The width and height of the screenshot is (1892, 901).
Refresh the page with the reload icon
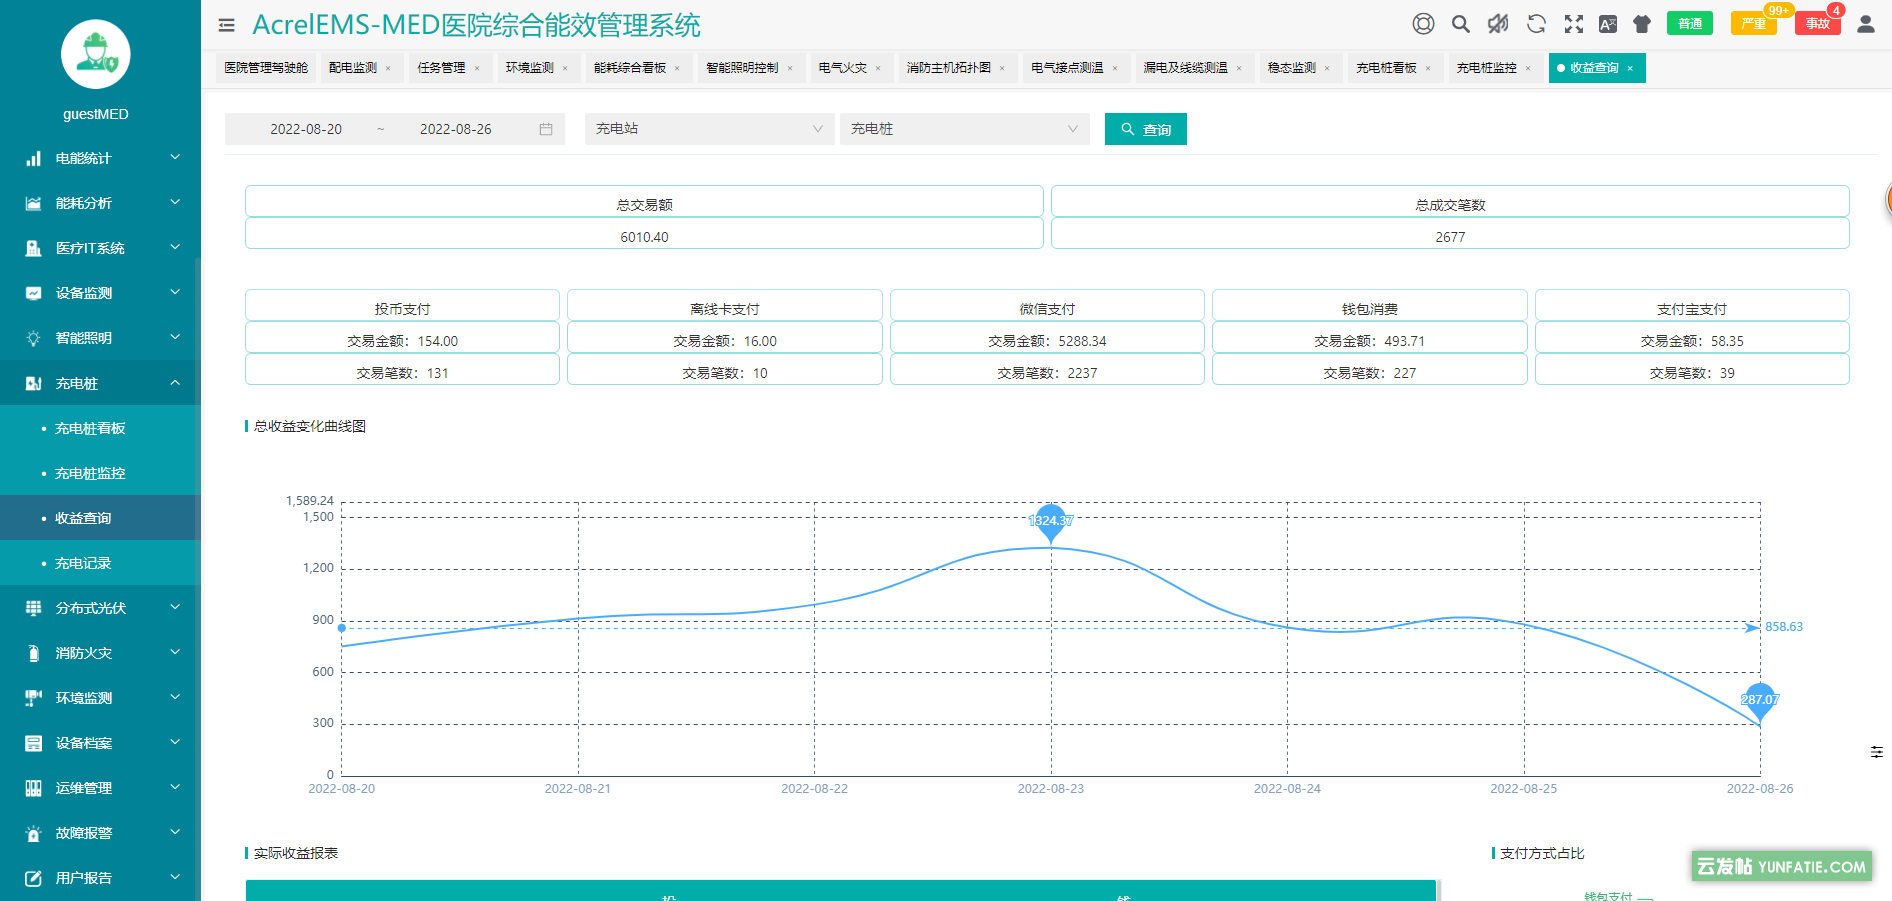coord(1537,24)
